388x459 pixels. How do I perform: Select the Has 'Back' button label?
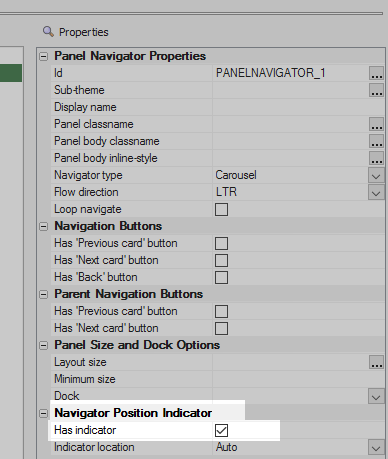tap(96, 277)
